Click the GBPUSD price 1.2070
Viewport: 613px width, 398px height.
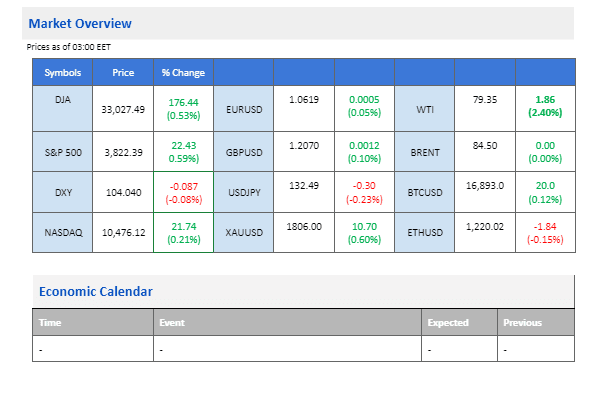pos(304,146)
